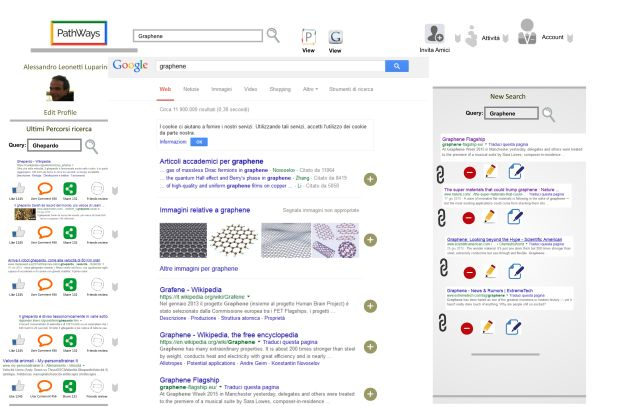
Task: Open the Altro dropdown in Google tabs
Action: tap(310, 89)
